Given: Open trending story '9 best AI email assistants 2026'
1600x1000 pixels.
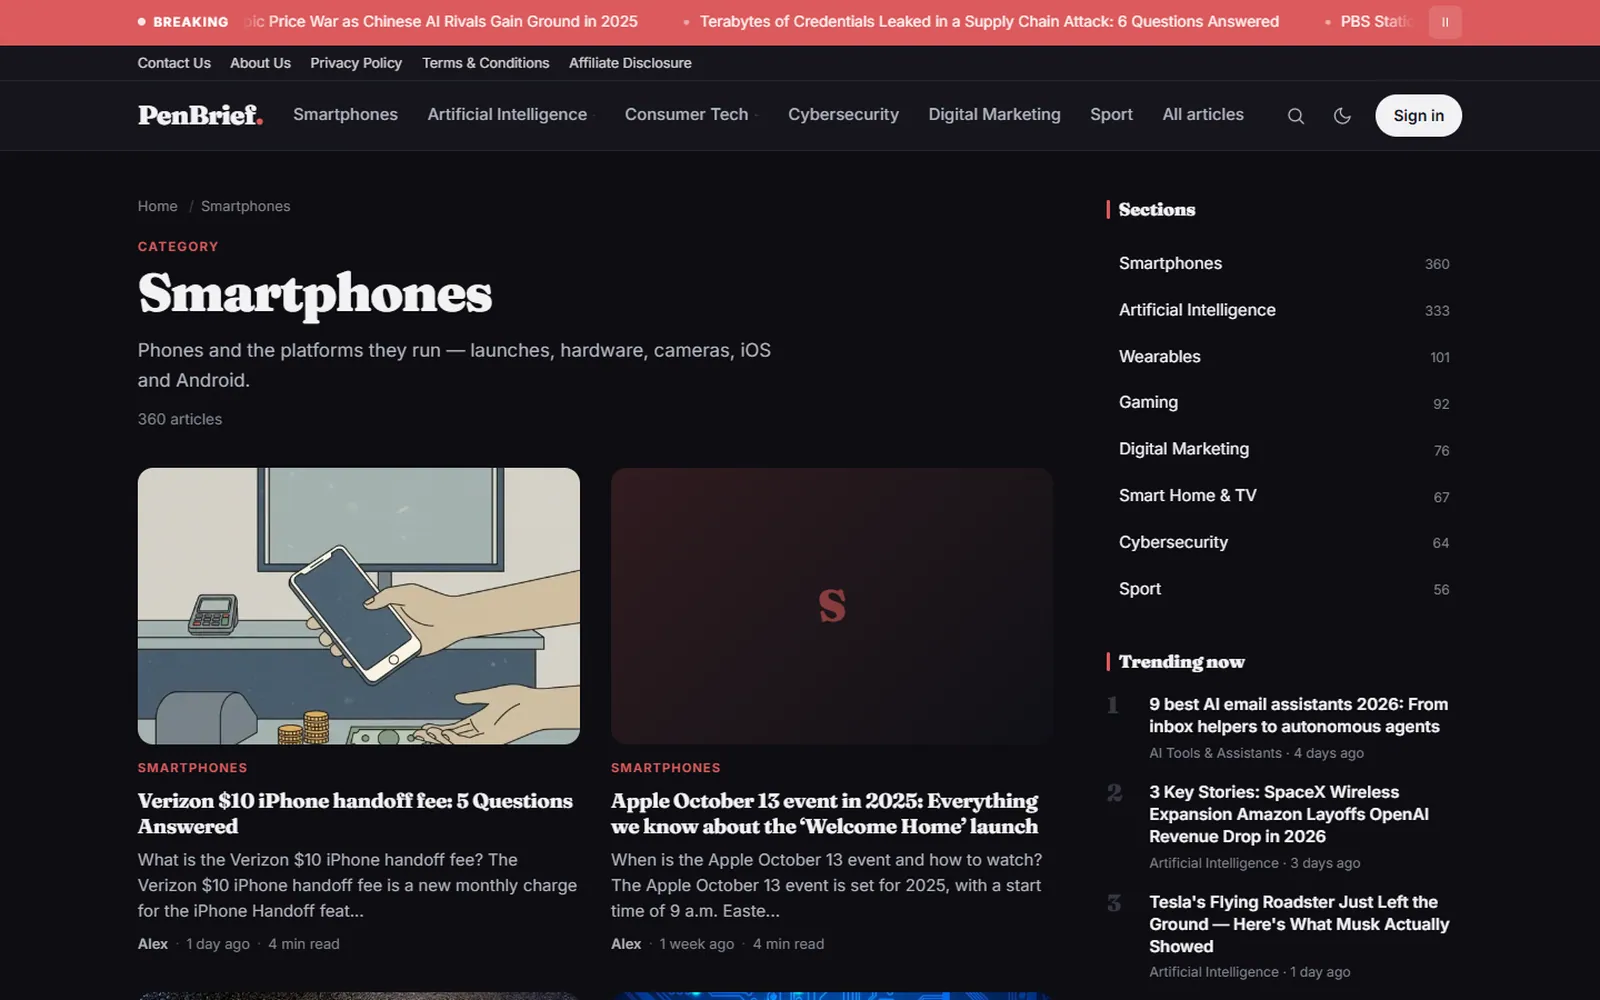Looking at the screenshot, I should tap(1298, 715).
